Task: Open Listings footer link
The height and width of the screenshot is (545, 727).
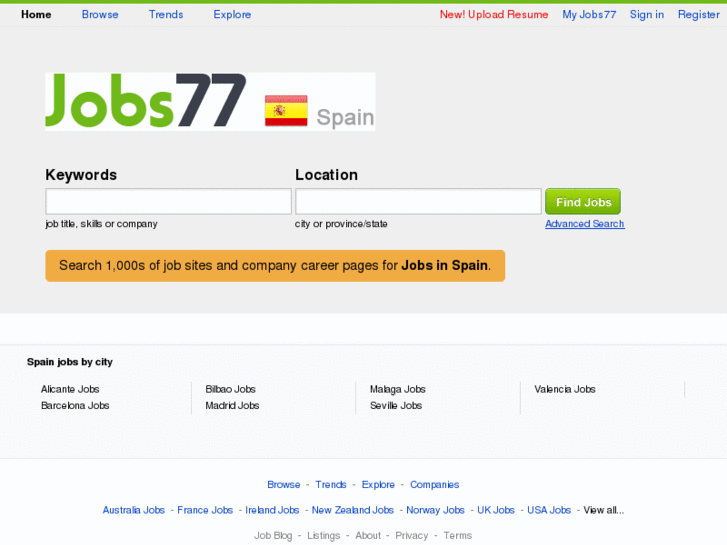Action: 324,535
